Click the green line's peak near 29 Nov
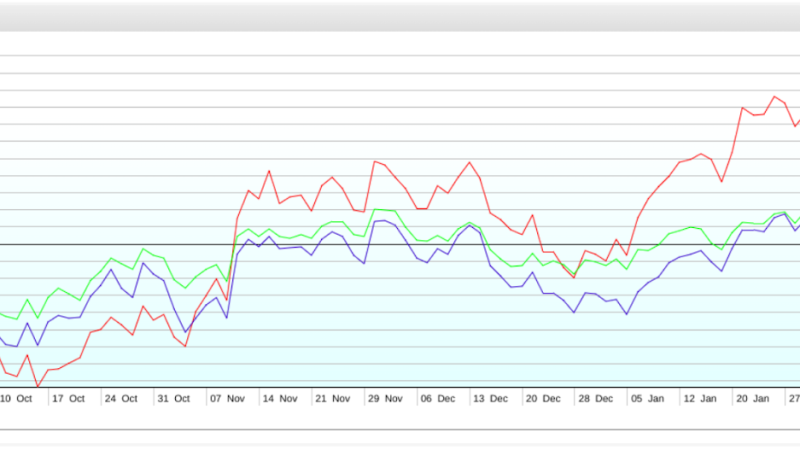Viewport: 800px width, 450px height. 374,210
